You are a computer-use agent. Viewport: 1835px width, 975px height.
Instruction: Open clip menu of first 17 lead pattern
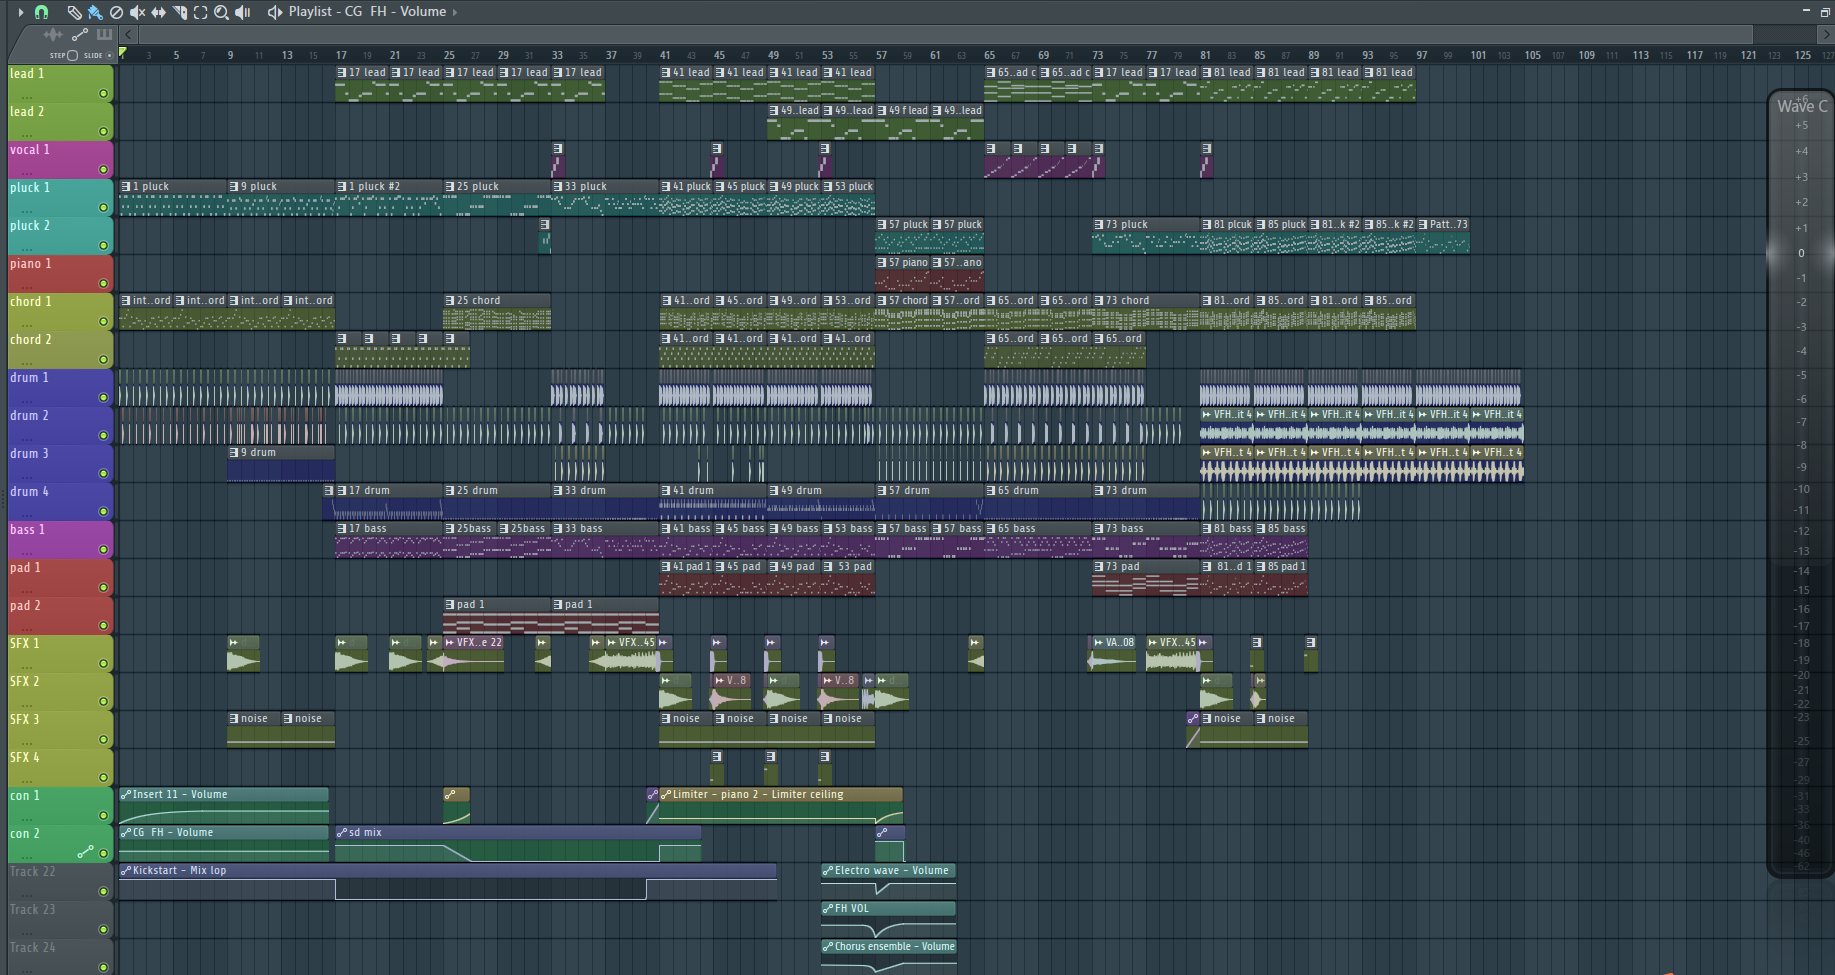click(x=342, y=73)
